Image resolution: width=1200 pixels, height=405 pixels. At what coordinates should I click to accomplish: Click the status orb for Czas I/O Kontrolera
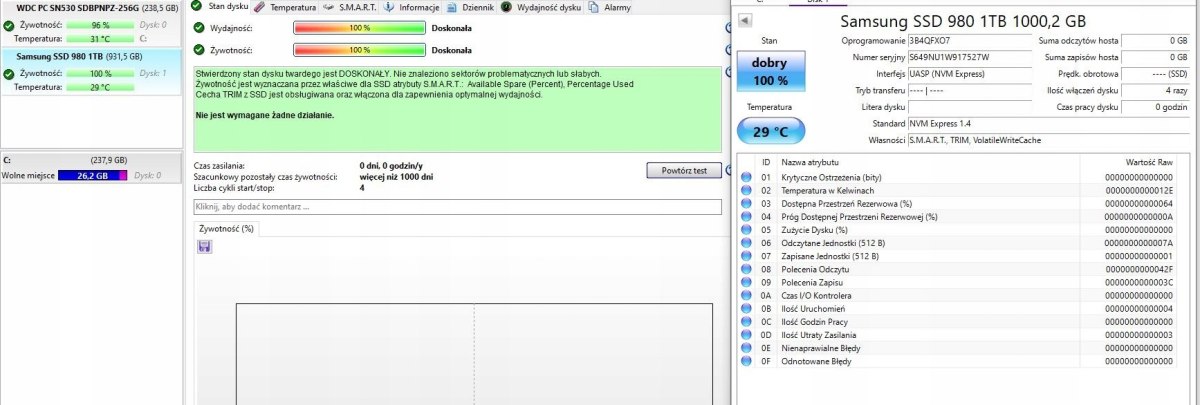746,295
